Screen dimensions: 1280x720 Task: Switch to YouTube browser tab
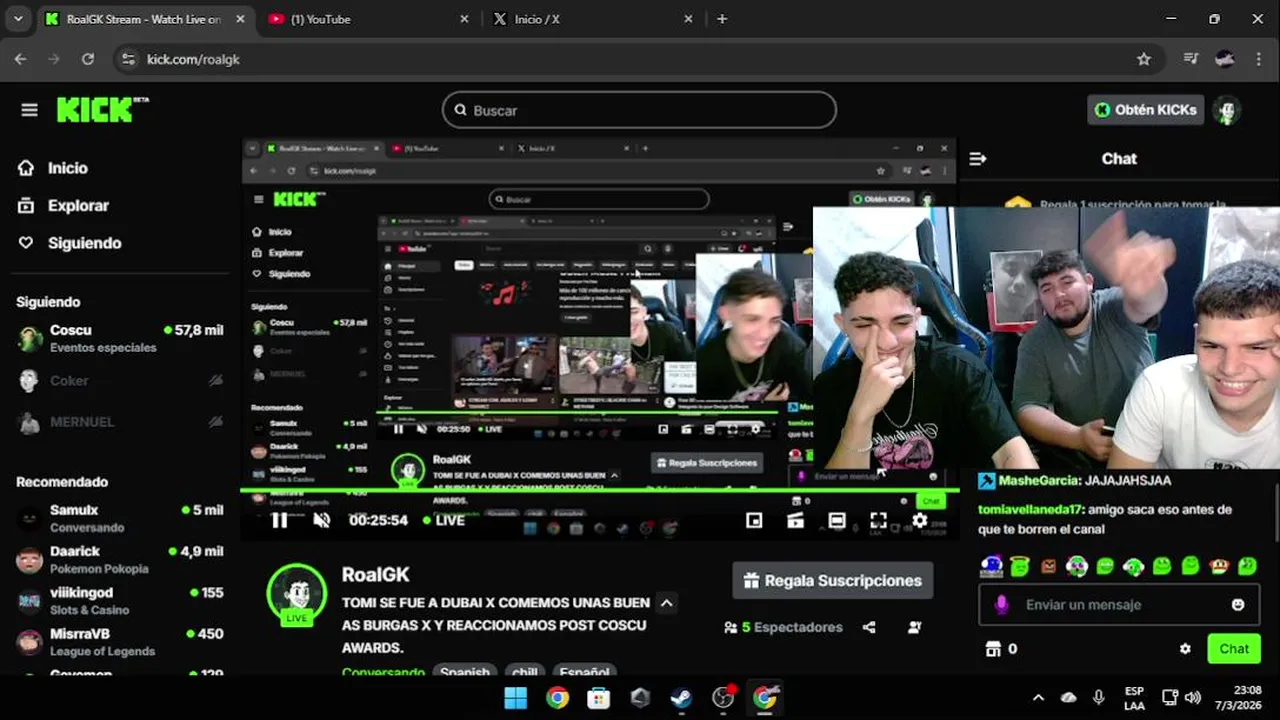[368, 19]
